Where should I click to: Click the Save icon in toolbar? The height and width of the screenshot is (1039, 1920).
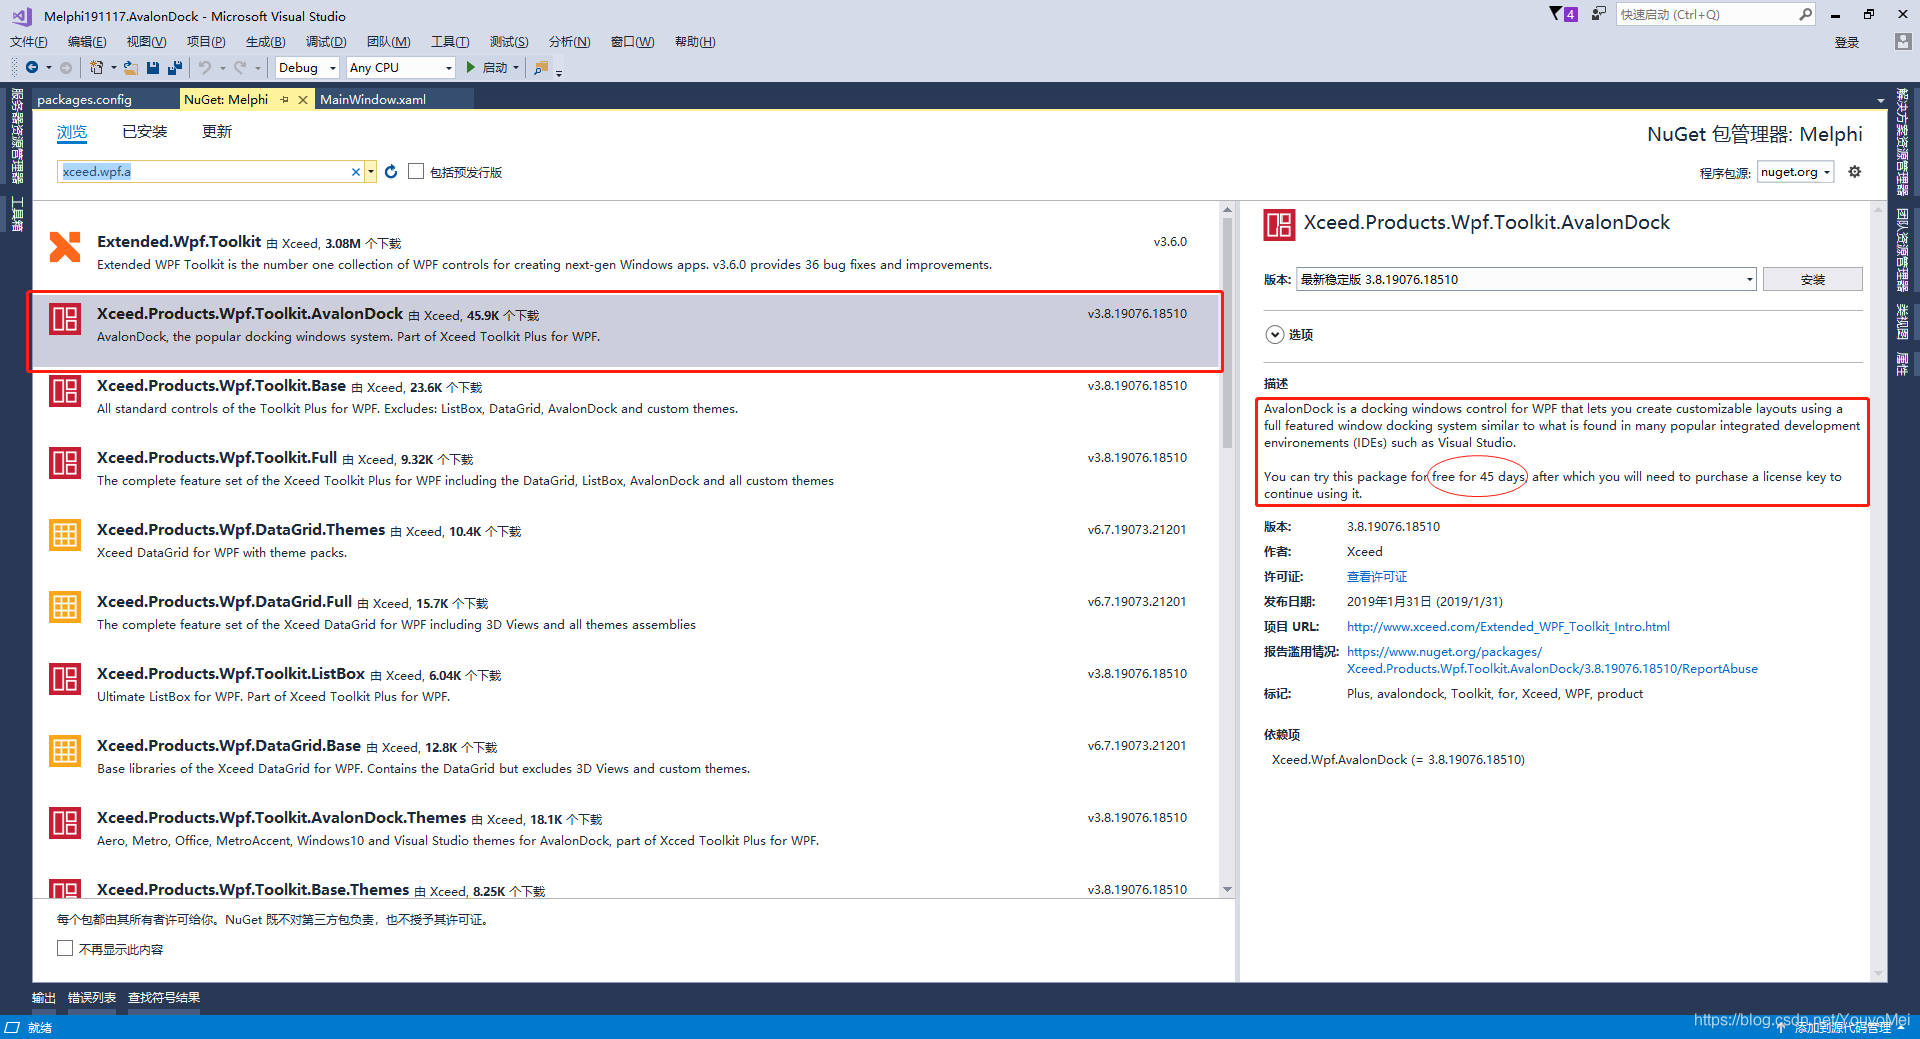pyautogui.click(x=153, y=67)
